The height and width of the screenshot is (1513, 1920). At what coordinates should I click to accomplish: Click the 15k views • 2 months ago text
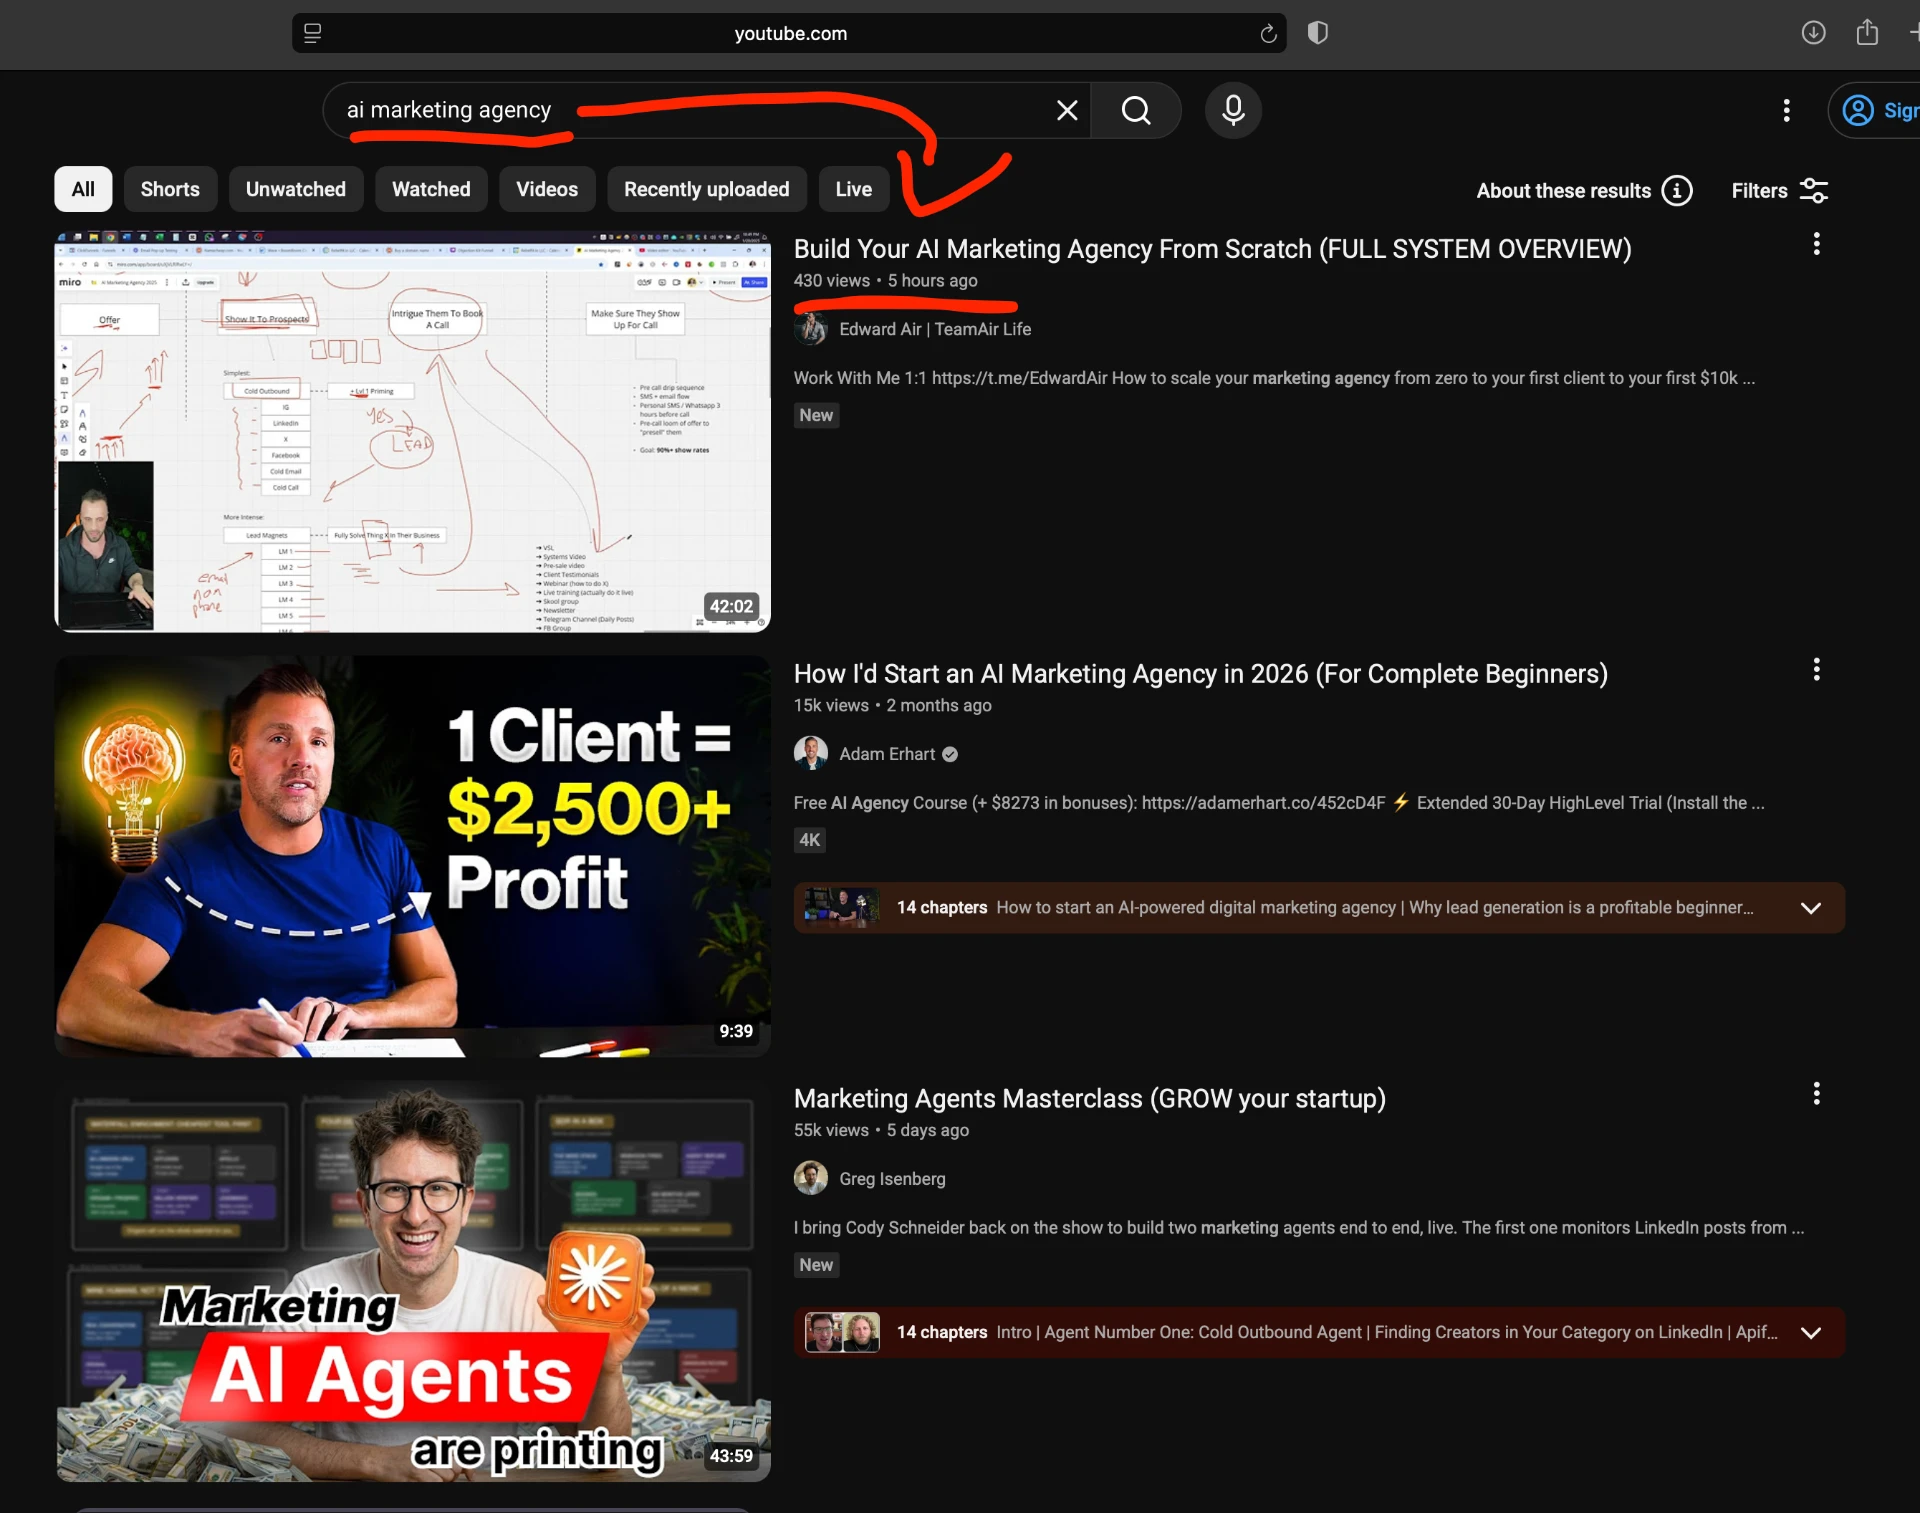pyautogui.click(x=892, y=706)
